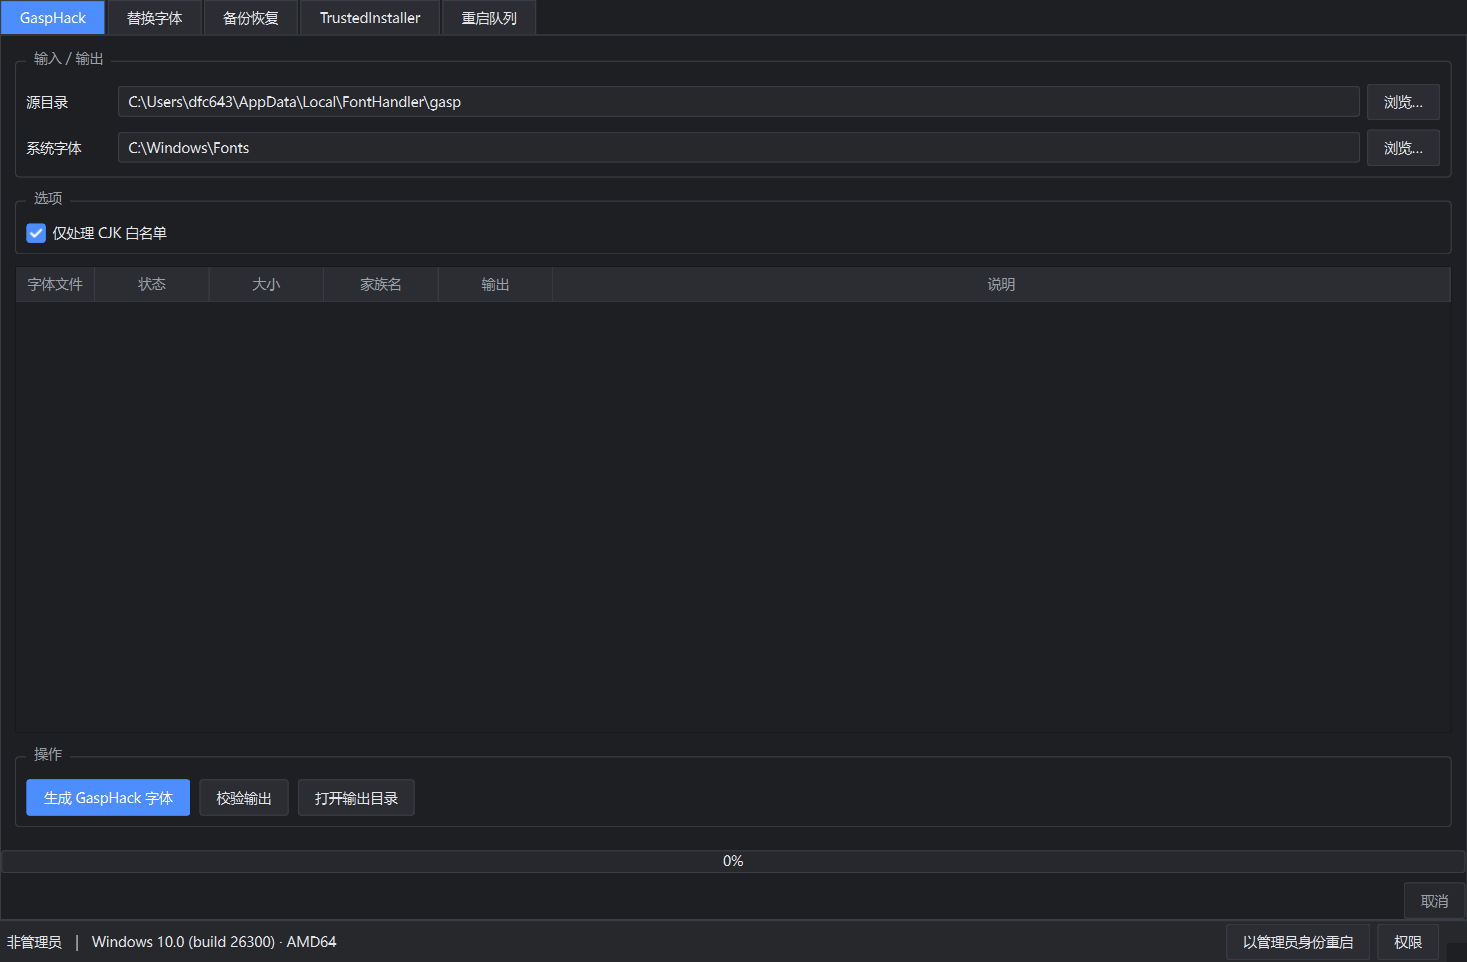Click 生成 GaspHack 字体 button
This screenshot has width=1467, height=962.
pyautogui.click(x=108, y=798)
